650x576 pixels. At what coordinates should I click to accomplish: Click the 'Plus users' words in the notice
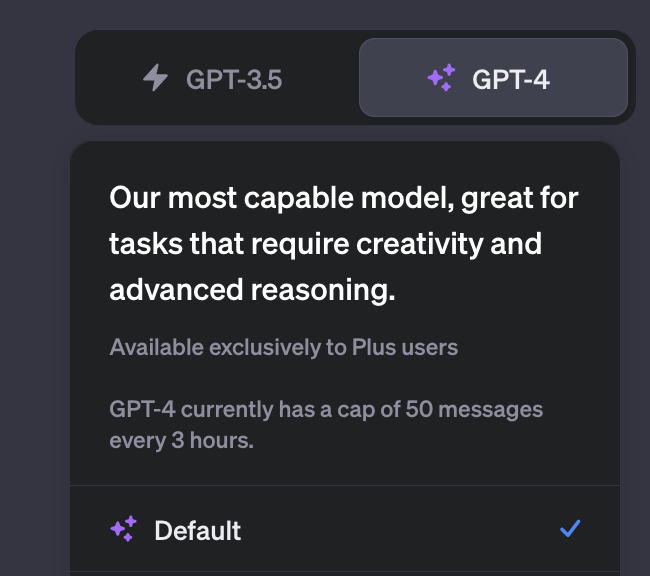click(x=405, y=347)
